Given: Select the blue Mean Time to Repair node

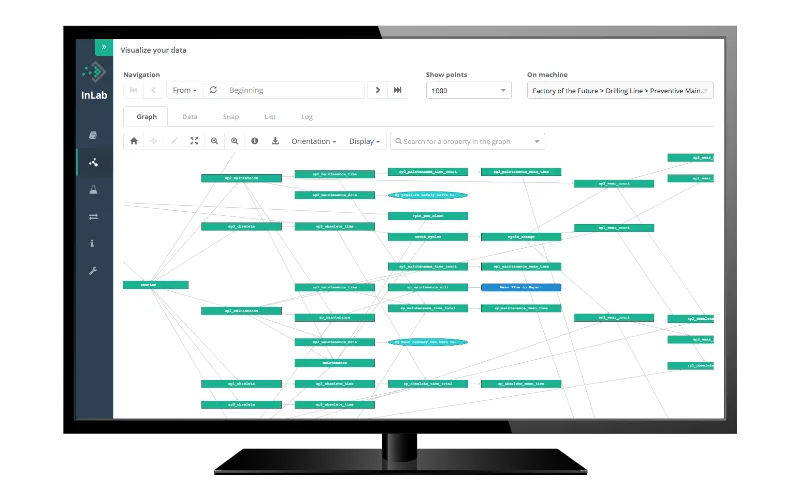Looking at the screenshot, I should pyautogui.click(x=521, y=287).
